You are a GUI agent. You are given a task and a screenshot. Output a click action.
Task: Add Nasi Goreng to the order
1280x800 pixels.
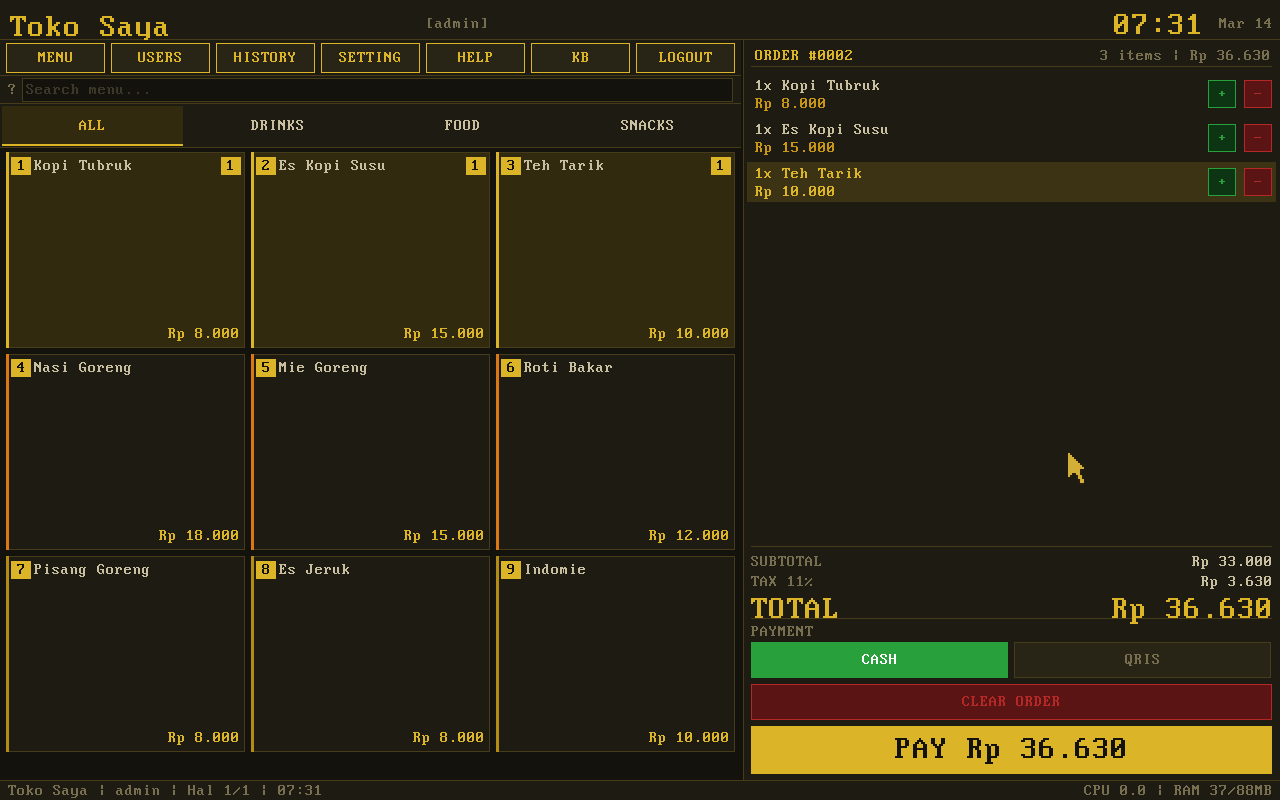coord(125,451)
